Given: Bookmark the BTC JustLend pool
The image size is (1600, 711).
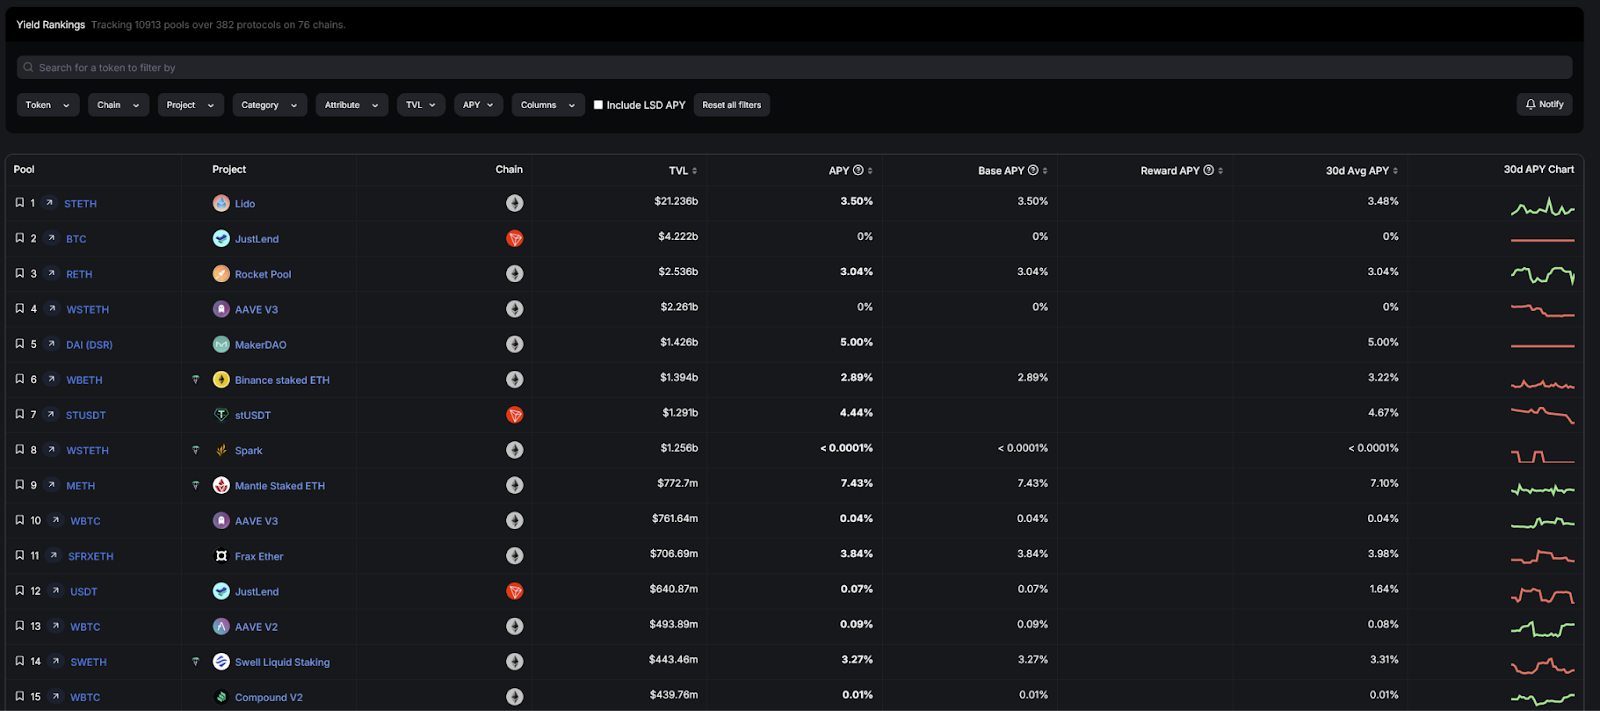Looking at the screenshot, I should point(19,238).
